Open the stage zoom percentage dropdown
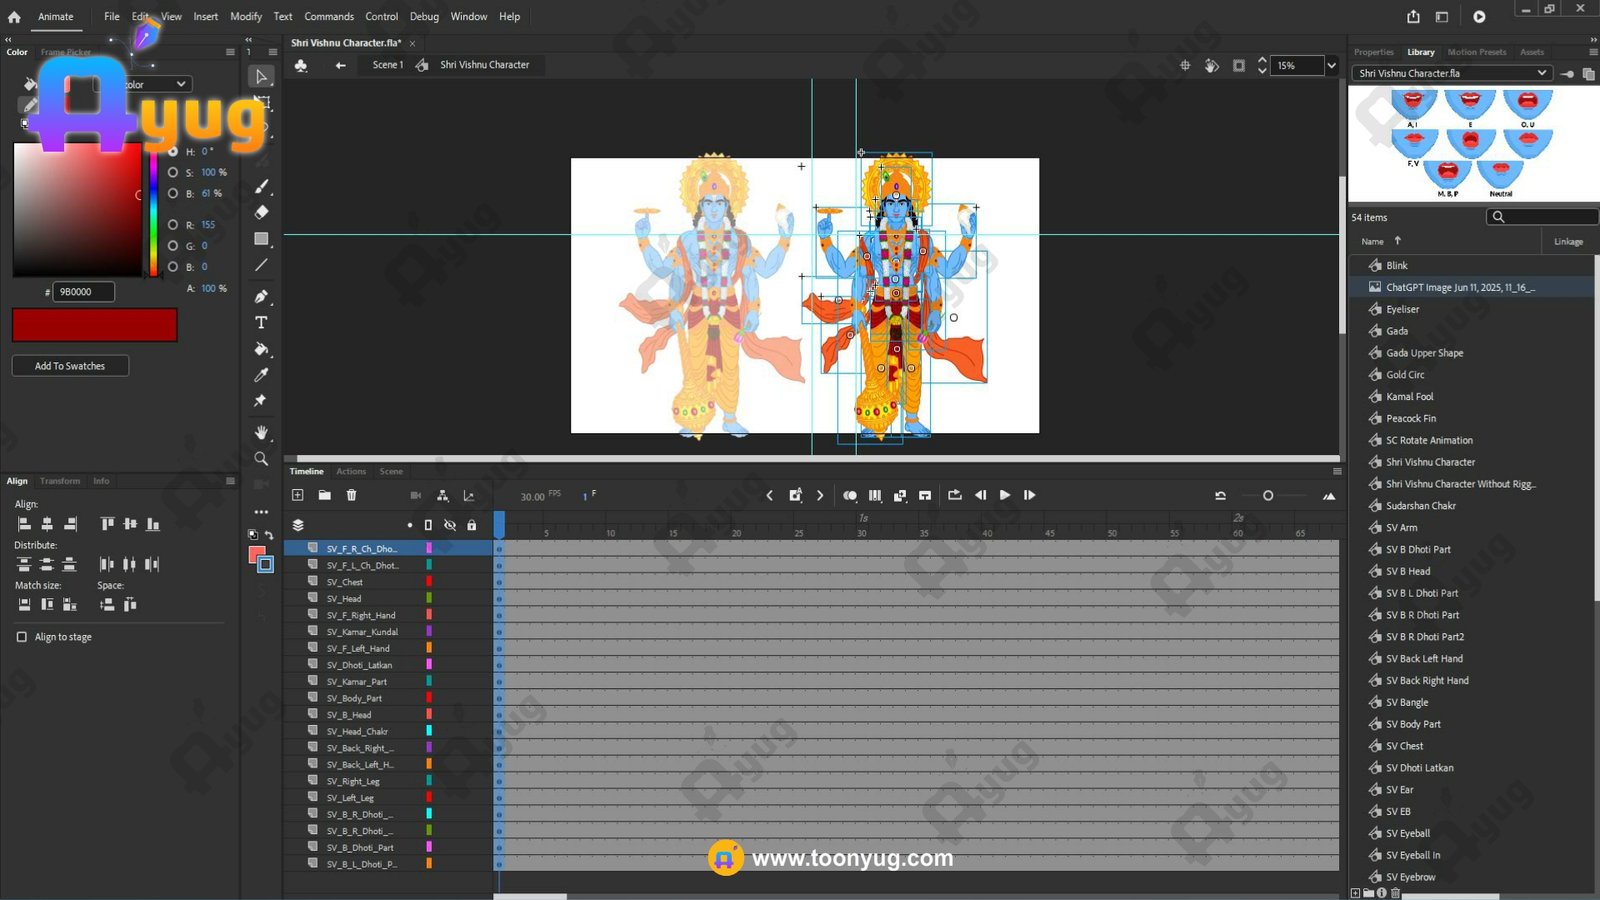Screen dimensions: 1600x900 (1331, 65)
